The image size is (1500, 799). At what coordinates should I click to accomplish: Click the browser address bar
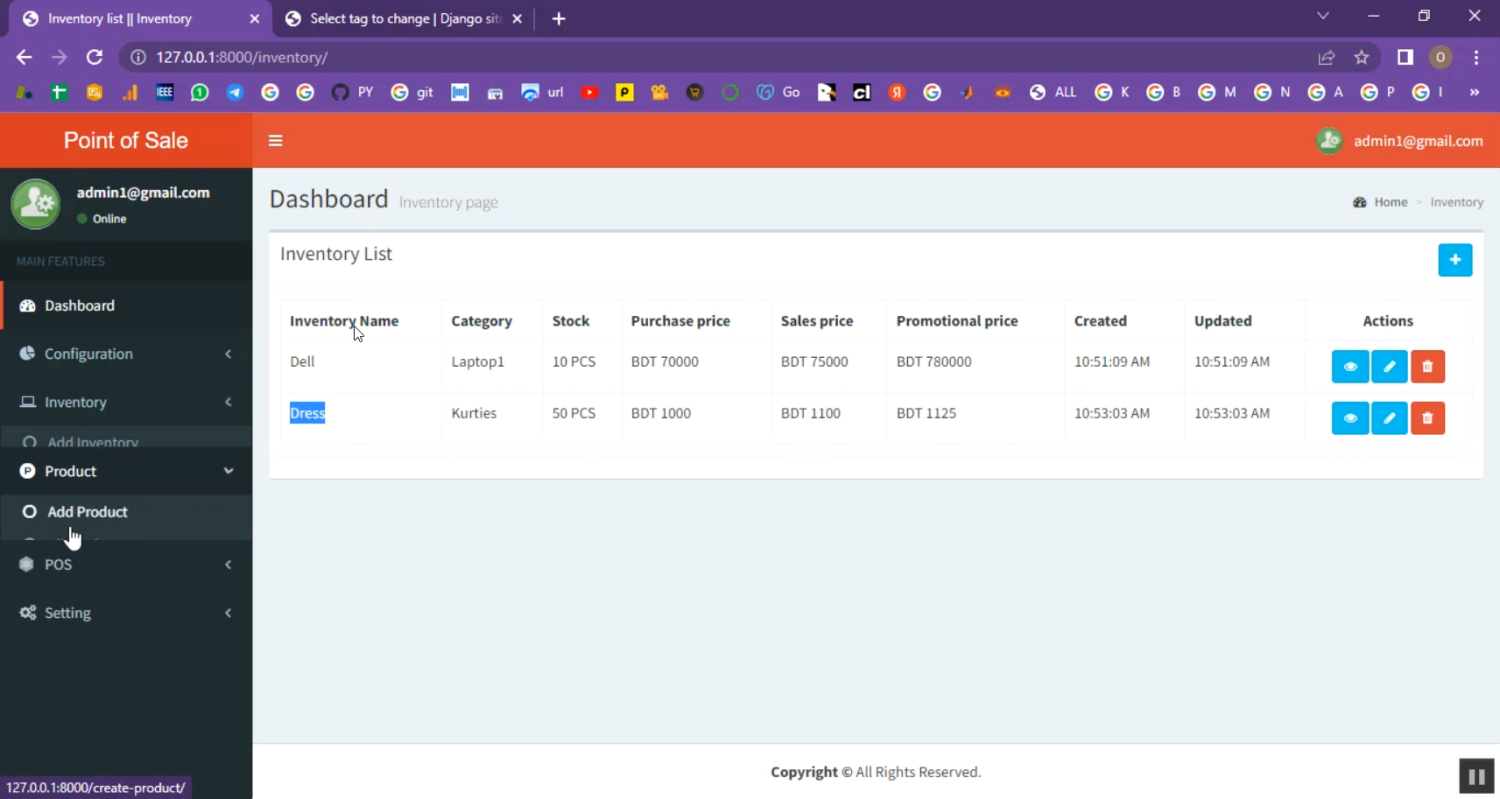(x=700, y=58)
